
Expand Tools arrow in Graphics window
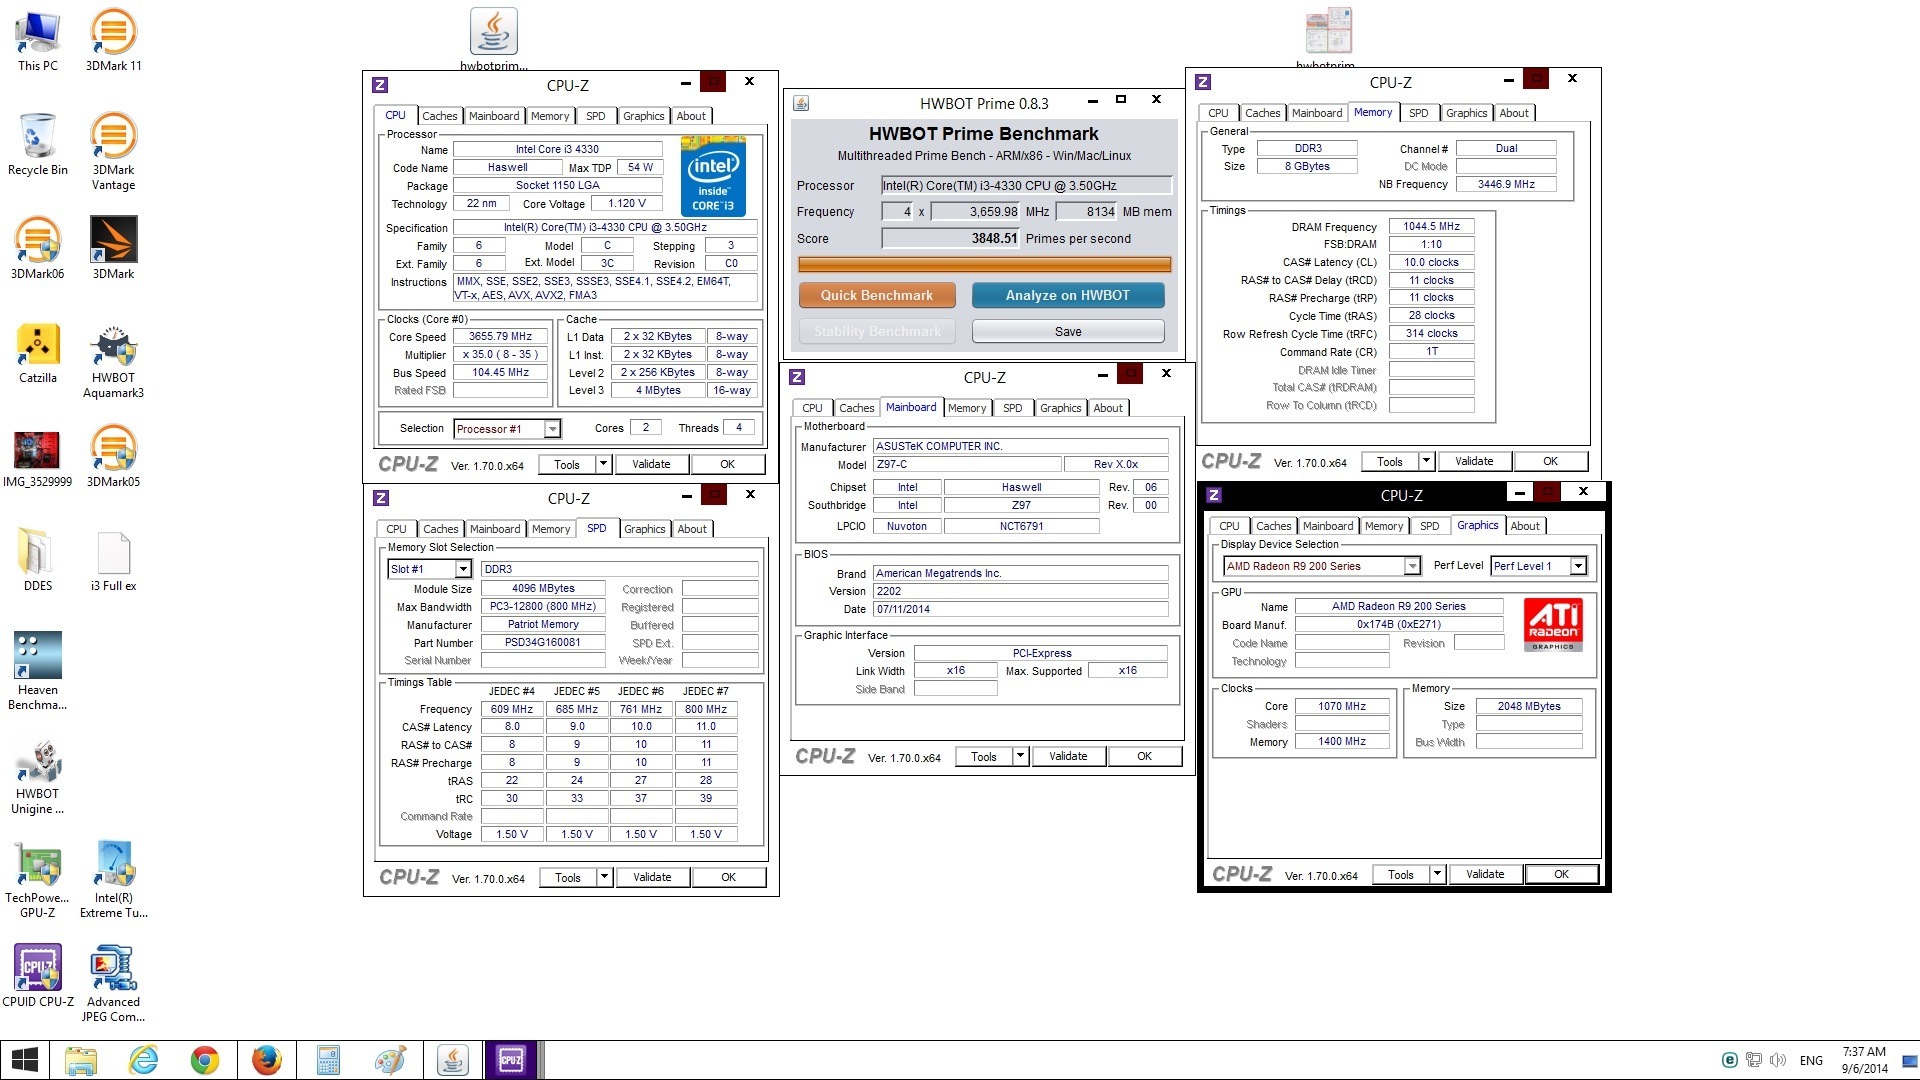pos(1437,874)
